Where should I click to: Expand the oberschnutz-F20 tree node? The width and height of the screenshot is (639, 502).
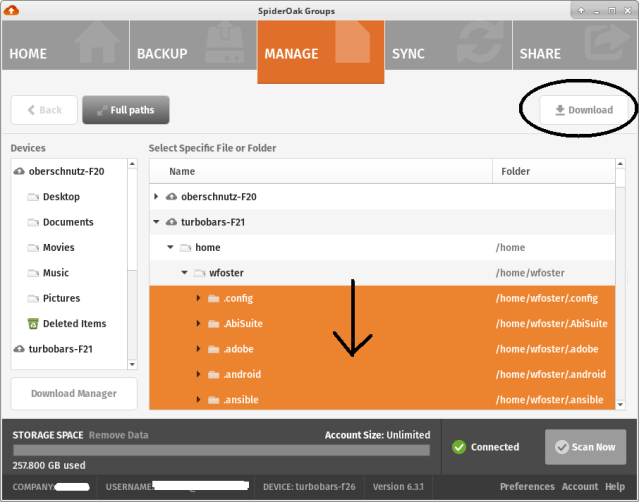pyautogui.click(x=157, y=197)
